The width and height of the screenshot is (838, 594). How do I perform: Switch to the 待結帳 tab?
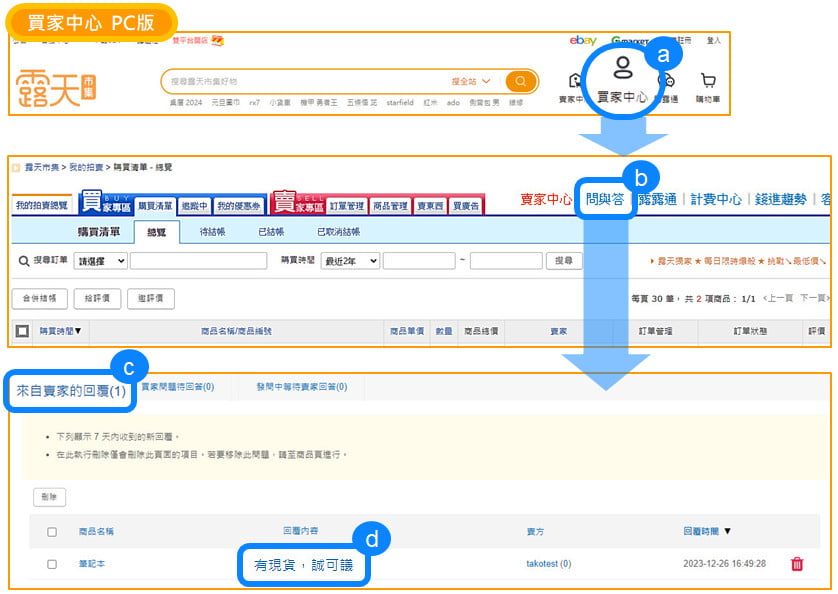[212, 232]
